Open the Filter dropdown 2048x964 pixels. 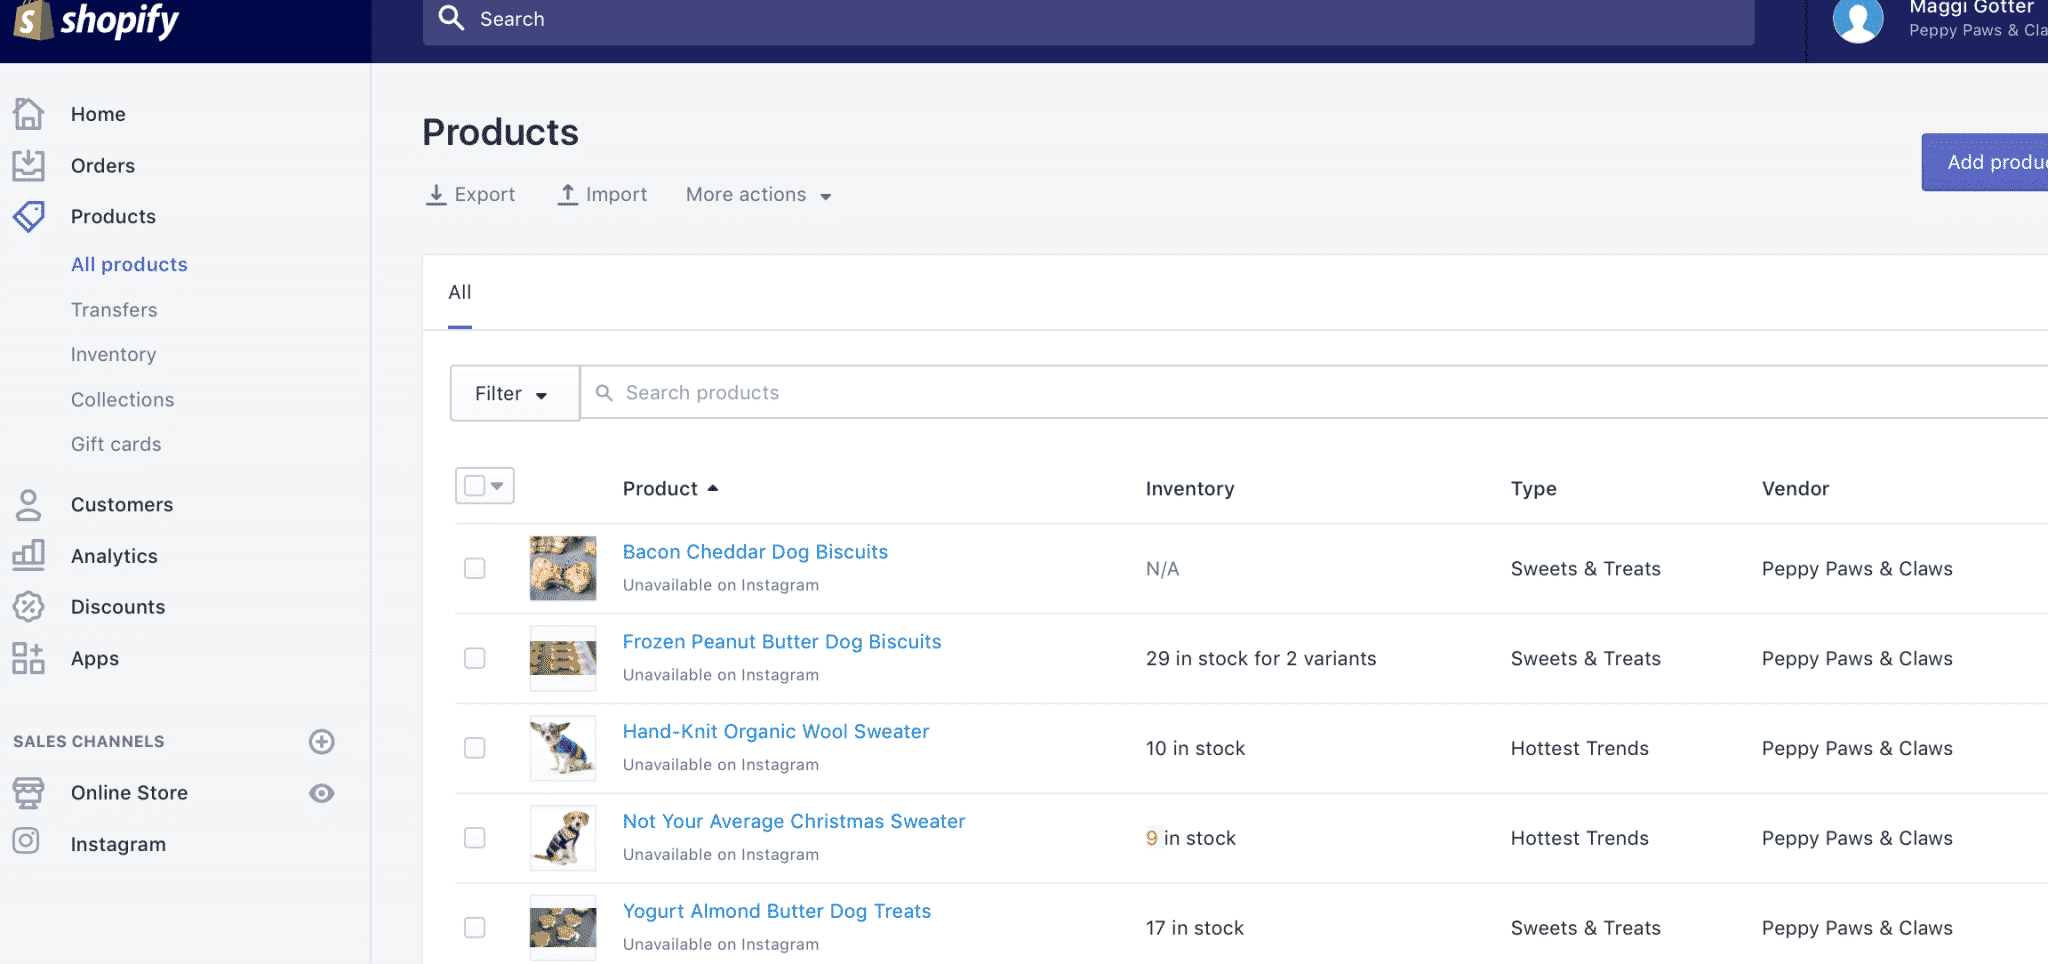tap(514, 393)
